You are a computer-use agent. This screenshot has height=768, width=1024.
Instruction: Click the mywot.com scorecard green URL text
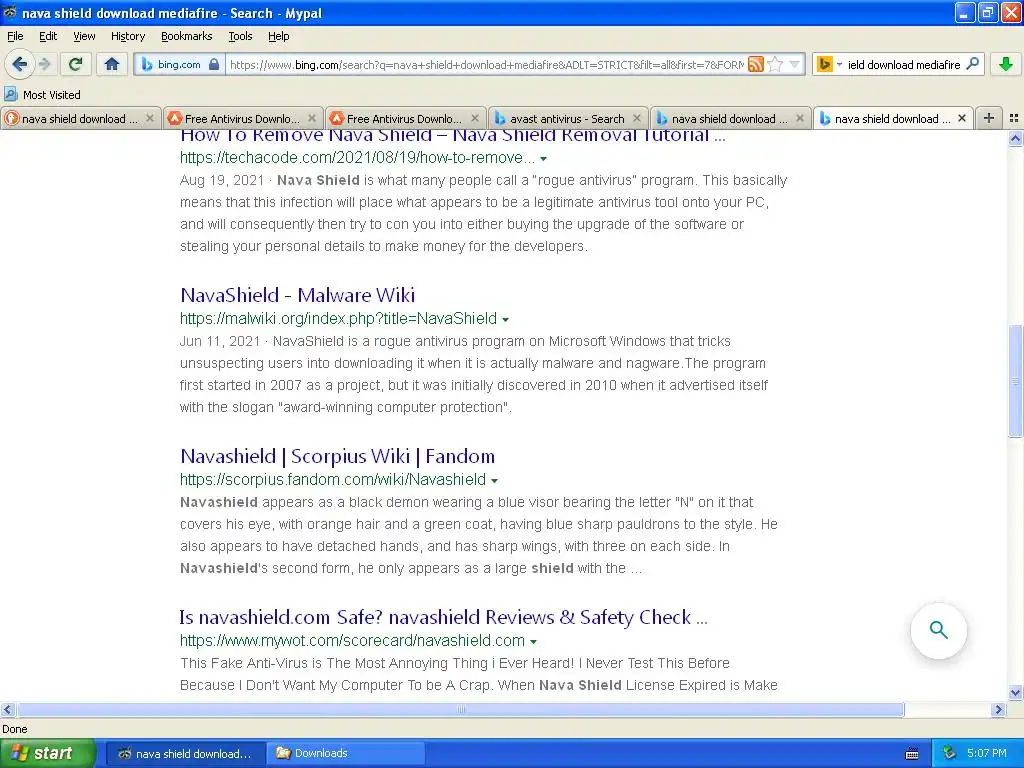tap(353, 641)
